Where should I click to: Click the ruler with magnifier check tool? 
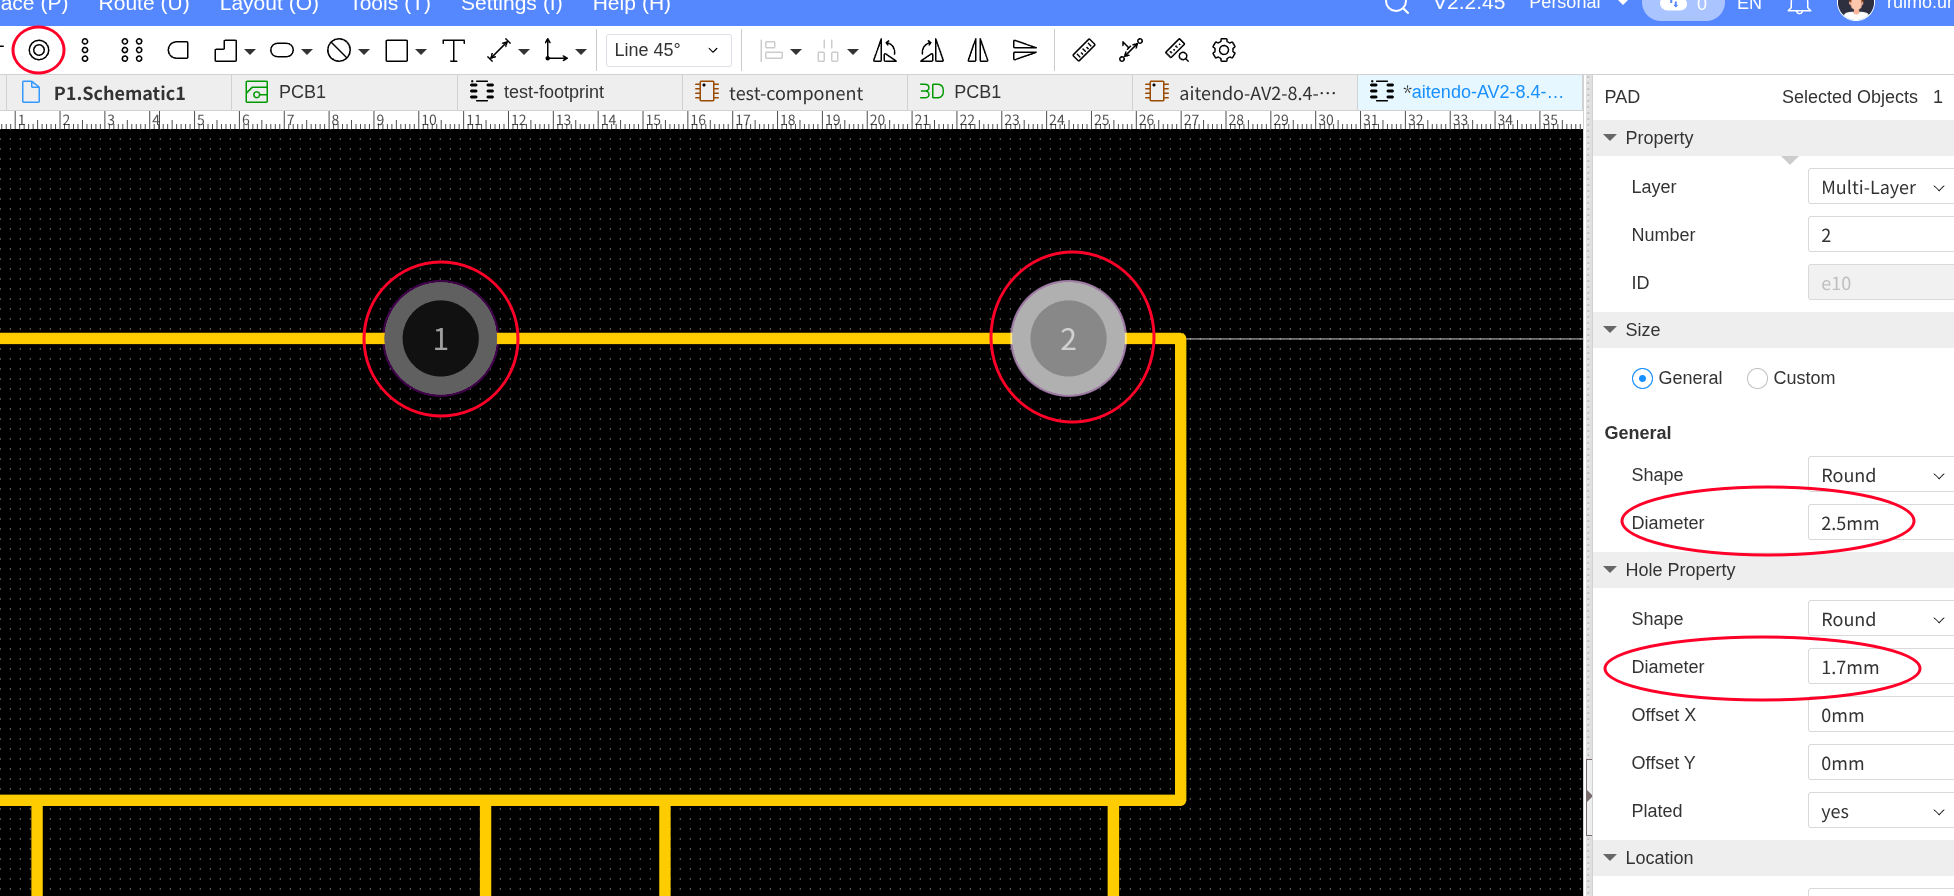point(1177,50)
